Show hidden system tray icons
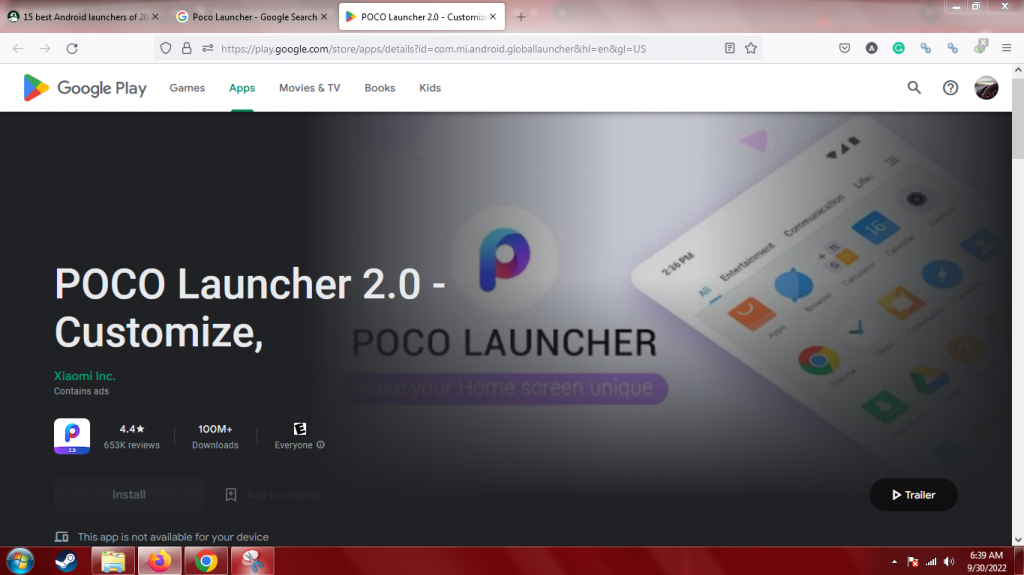The image size is (1024, 575). pos(894,562)
